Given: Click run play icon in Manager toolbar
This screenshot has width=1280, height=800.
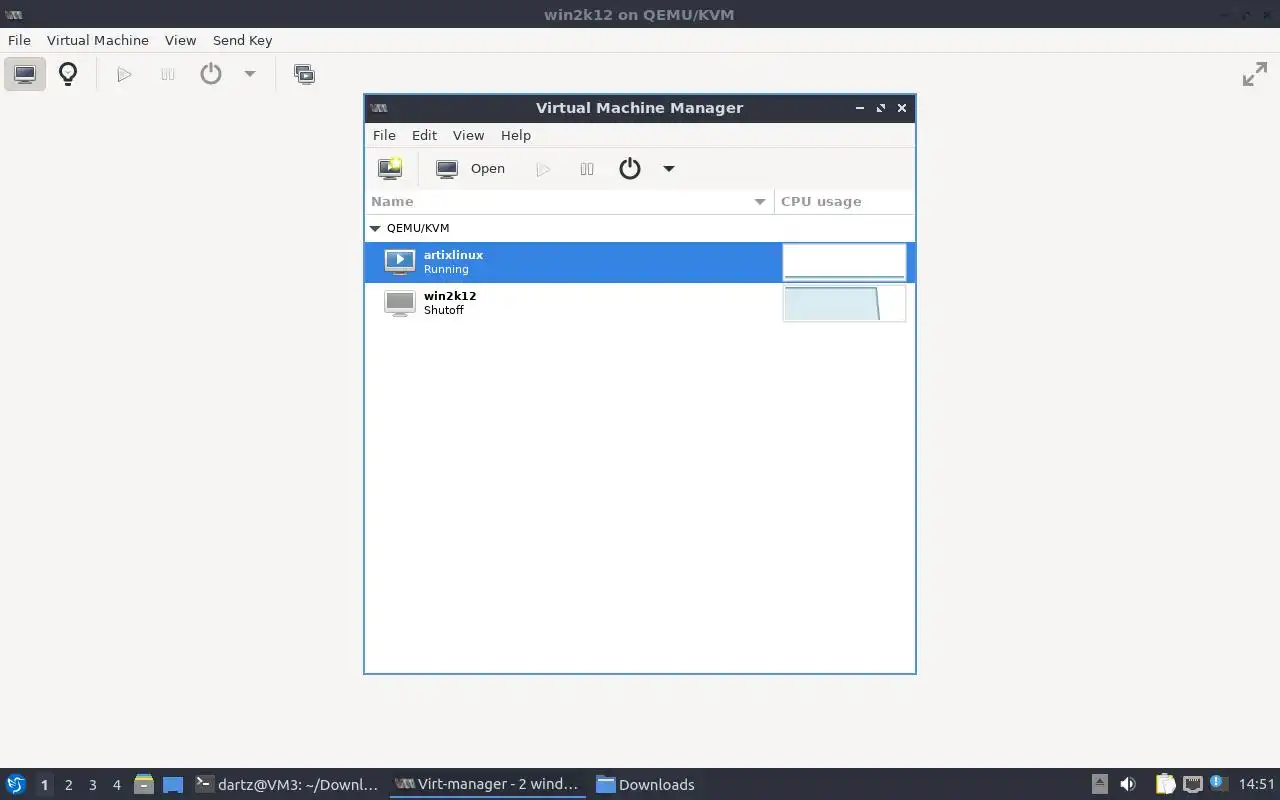Looking at the screenshot, I should [x=543, y=169].
